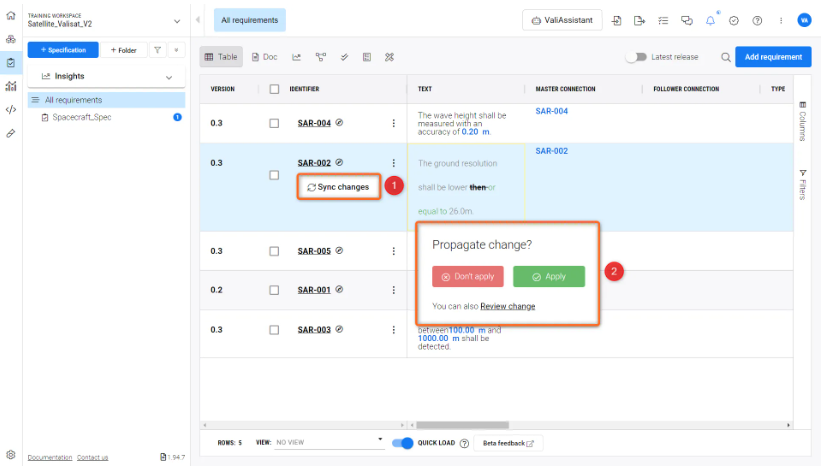Switch to Table view
The image size is (822, 476).
[221, 57]
